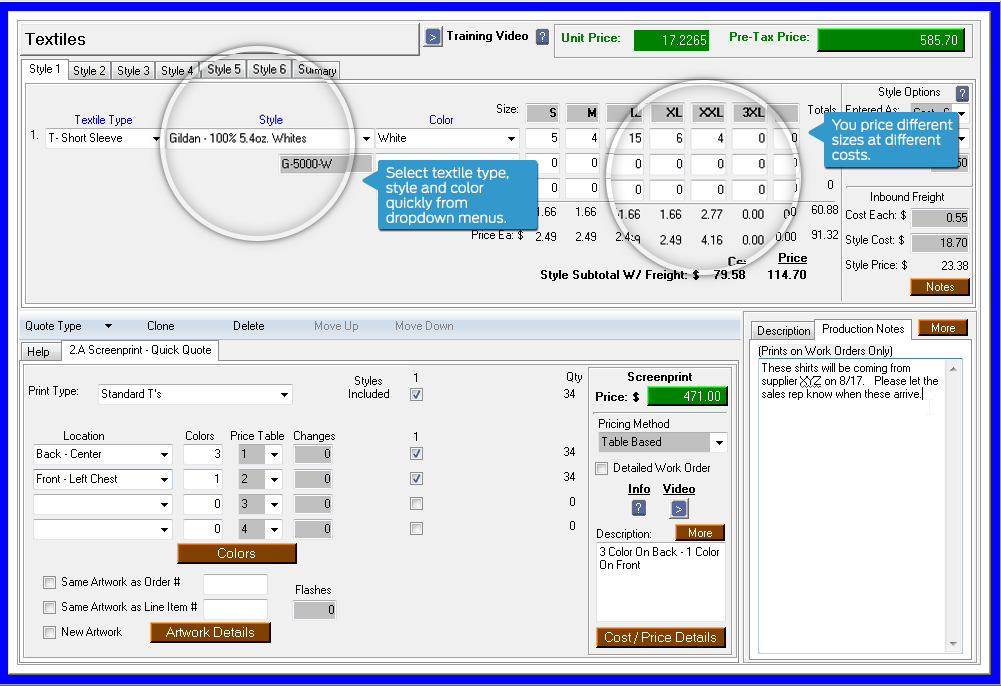This screenshot has height=686, width=1001.
Task: Open the Production Notes tab
Action: click(x=863, y=329)
